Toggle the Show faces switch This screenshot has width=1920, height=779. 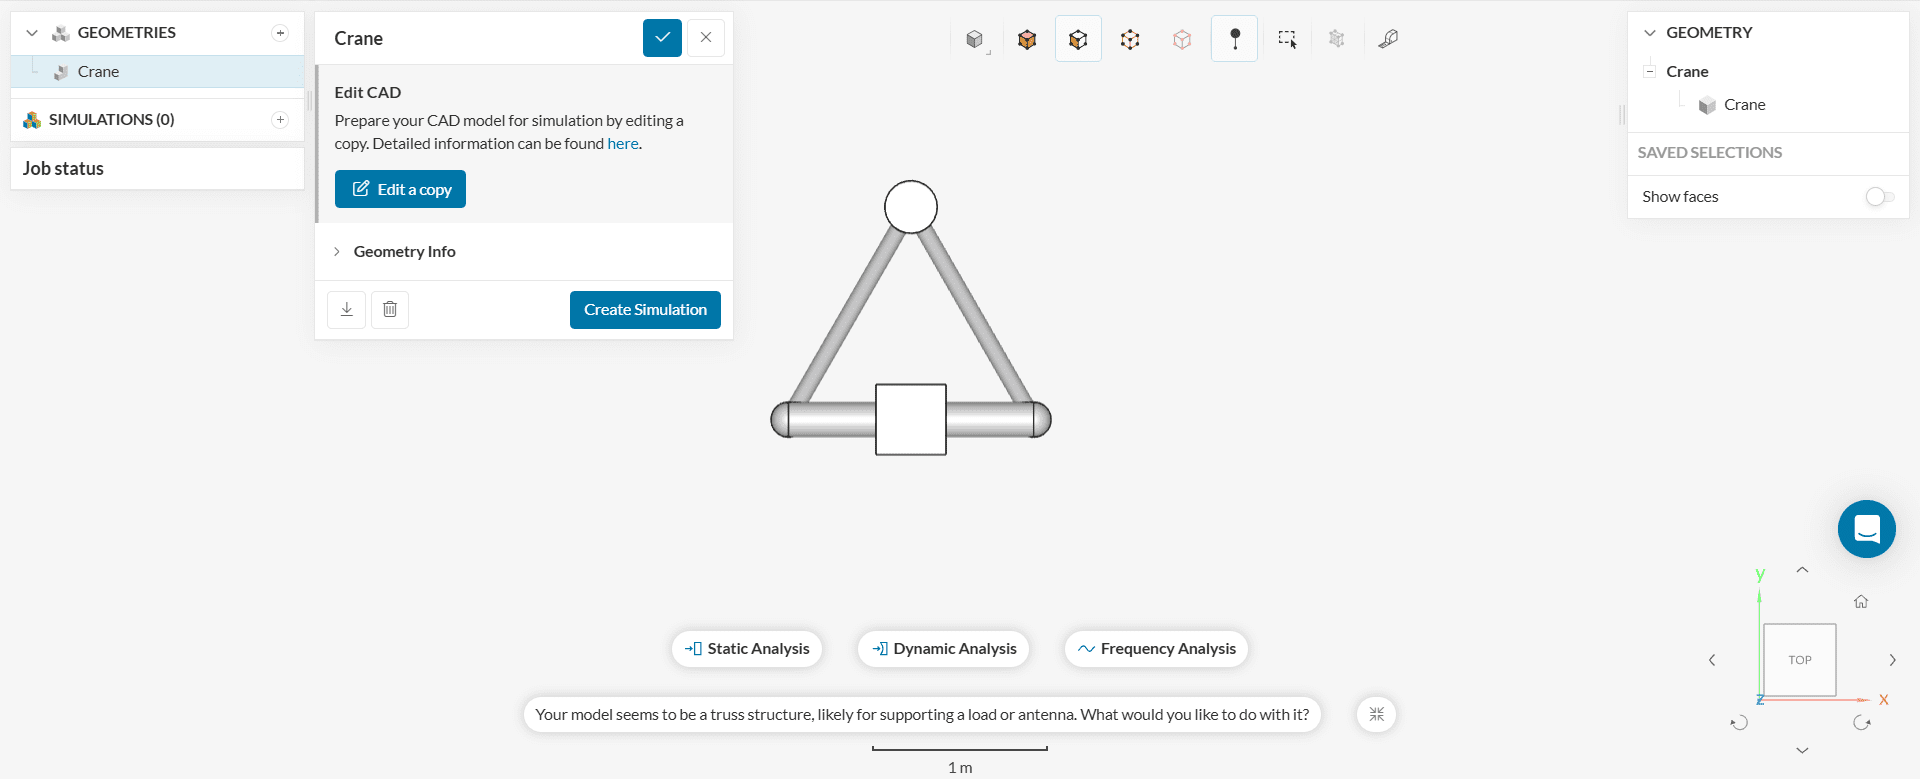click(x=1879, y=197)
